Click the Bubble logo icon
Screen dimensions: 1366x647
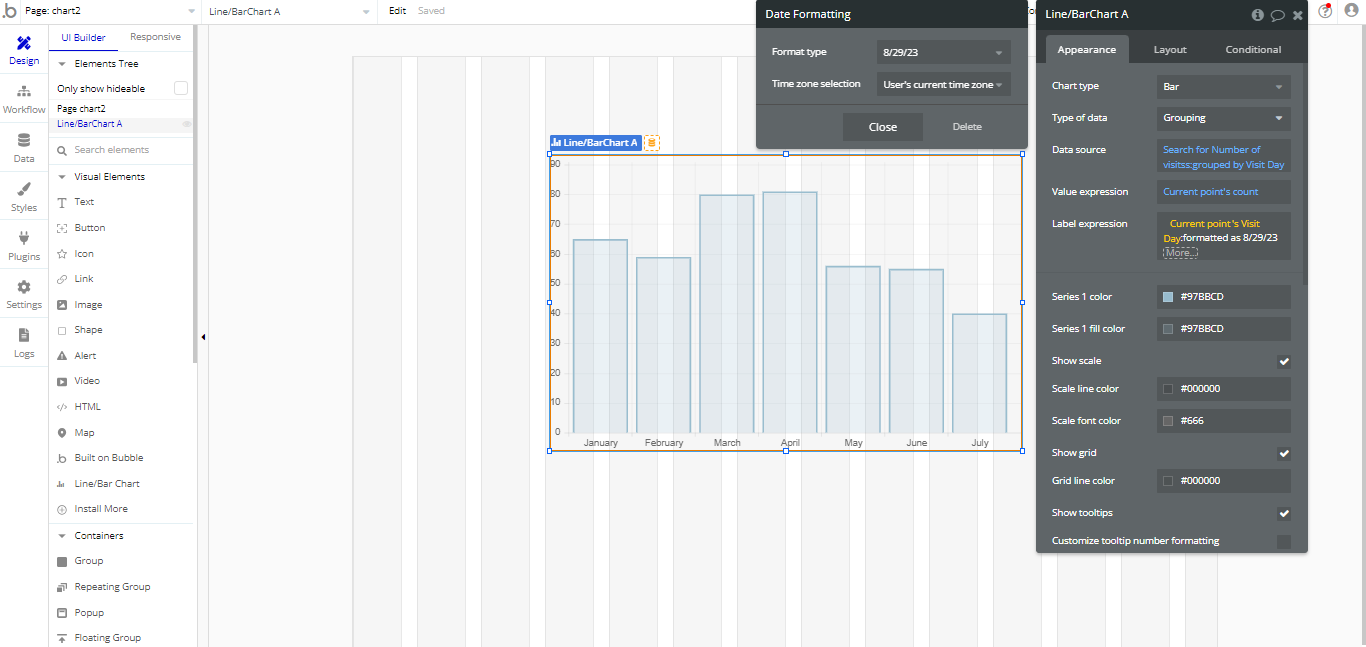click(9, 11)
